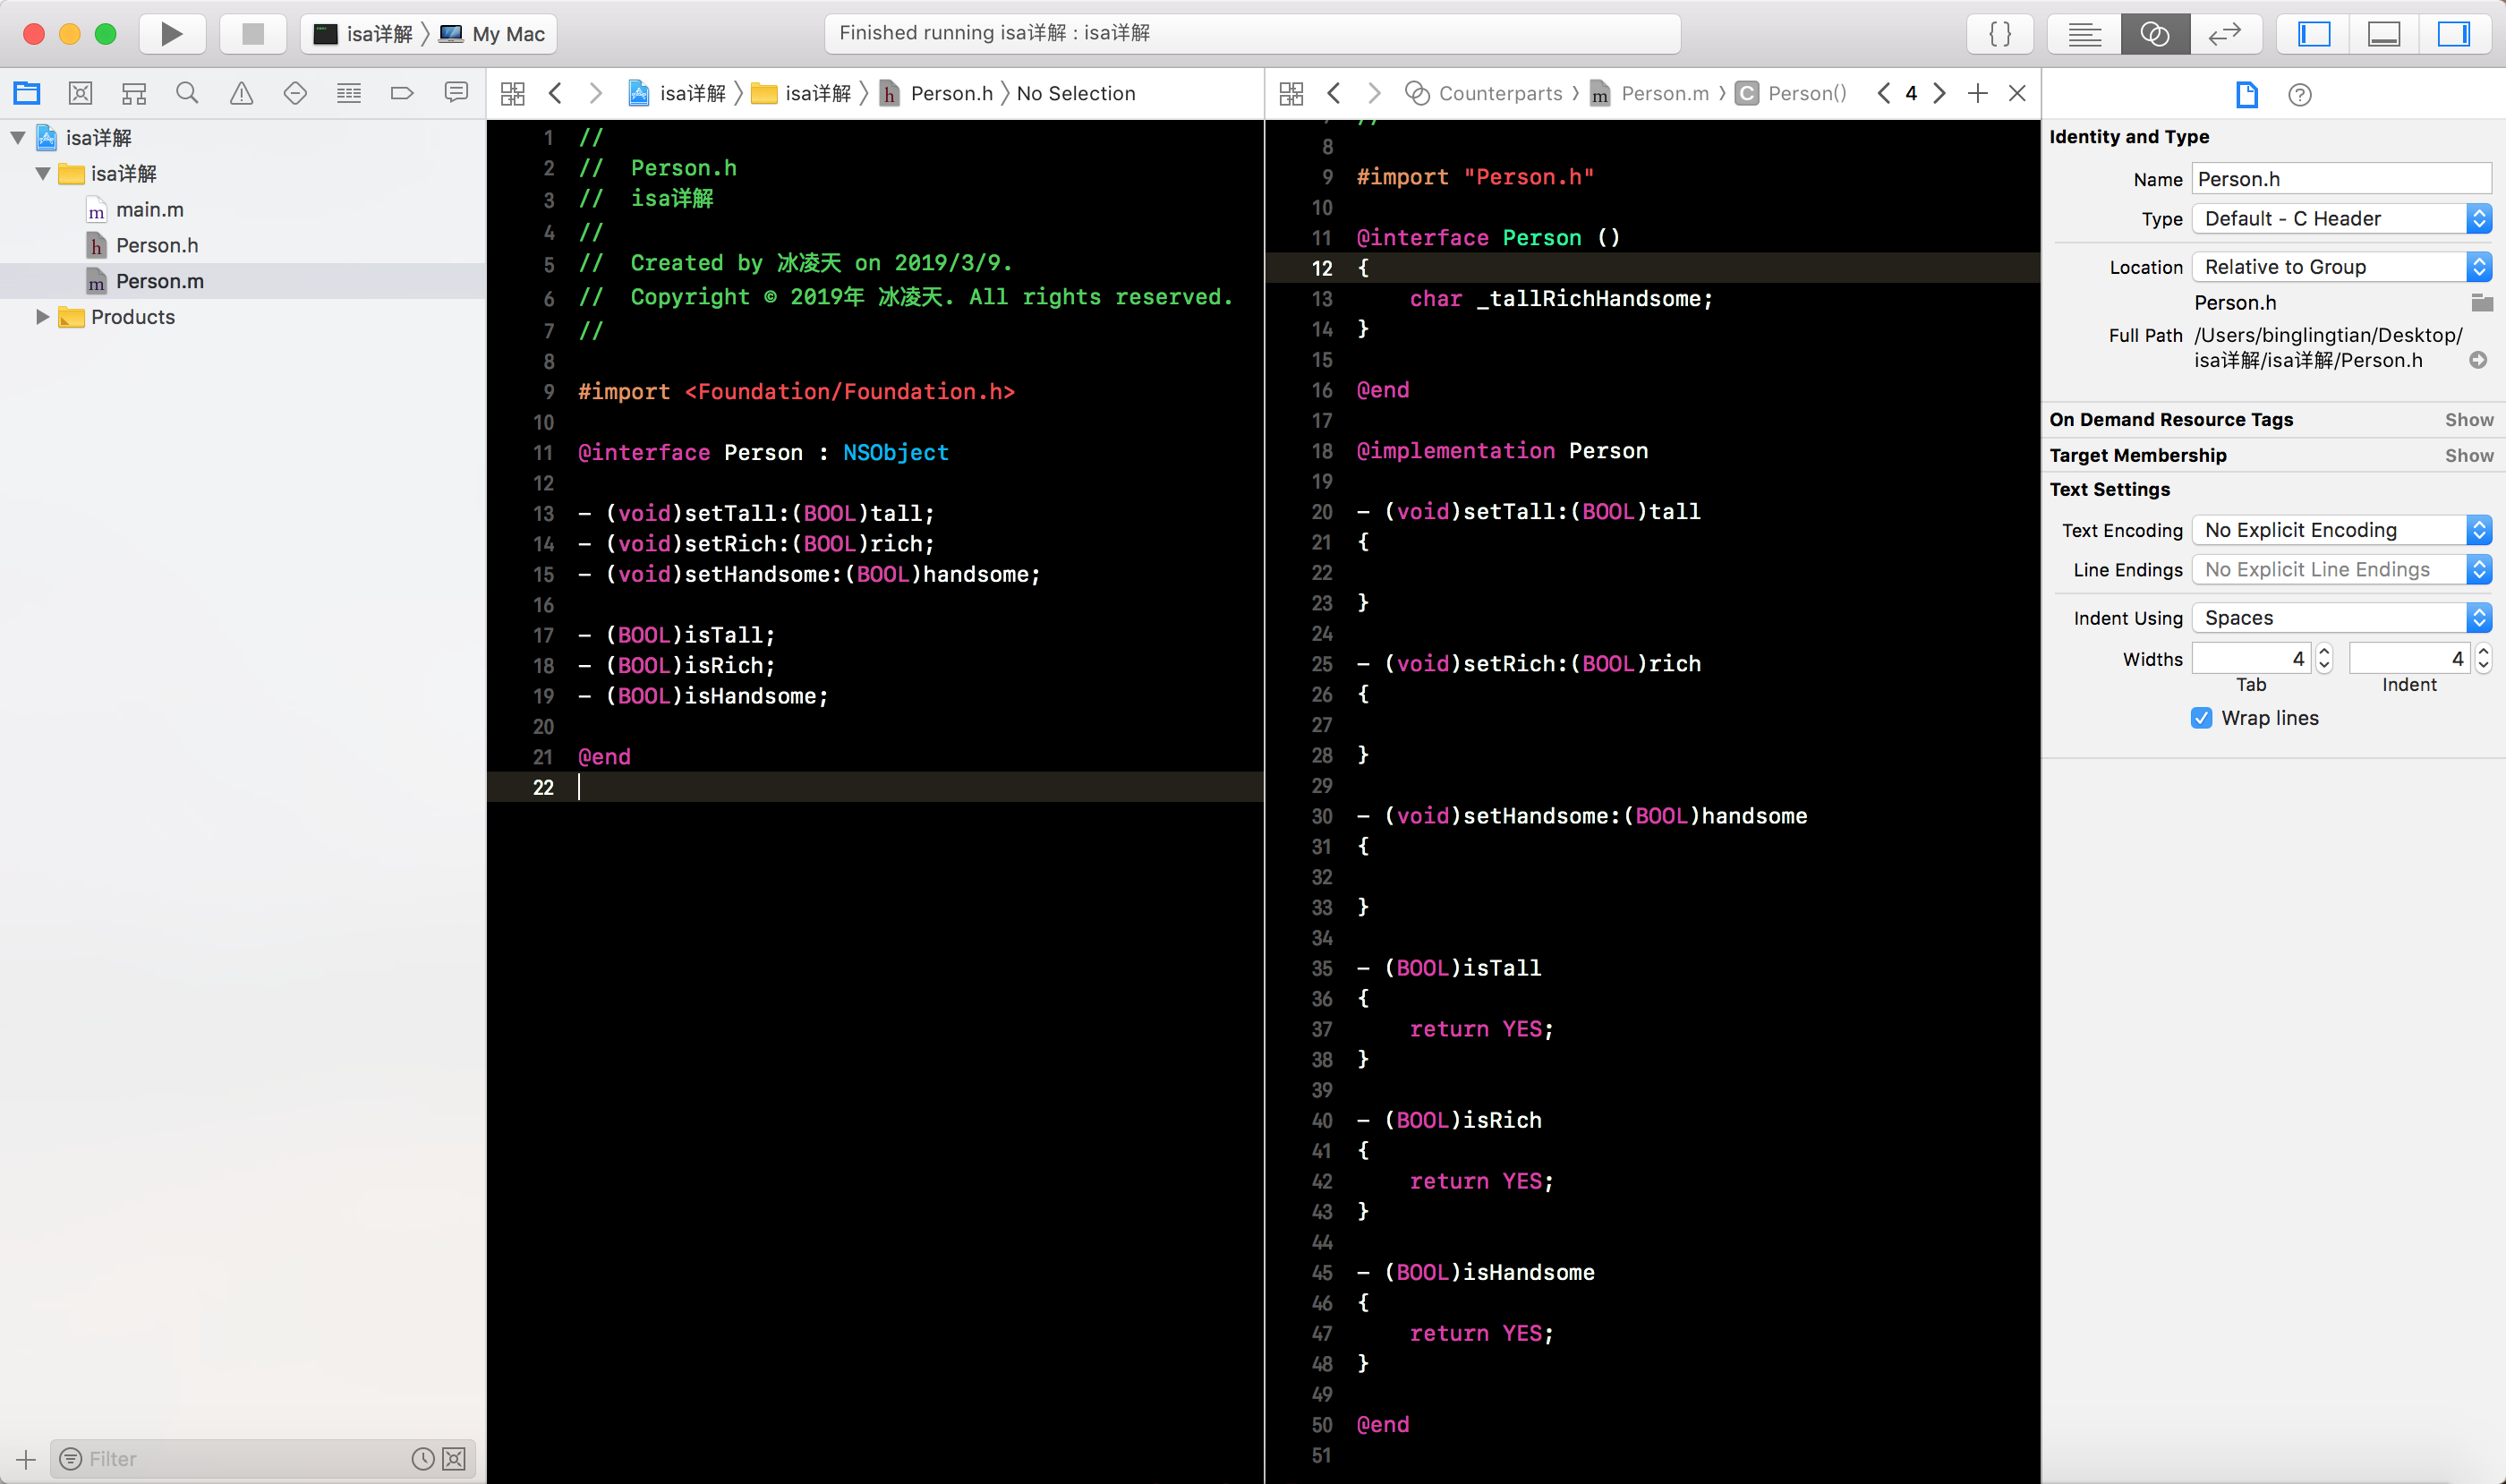Add another assistant editor pane
Viewport: 2506px width, 1484px height.
coord(1978,93)
